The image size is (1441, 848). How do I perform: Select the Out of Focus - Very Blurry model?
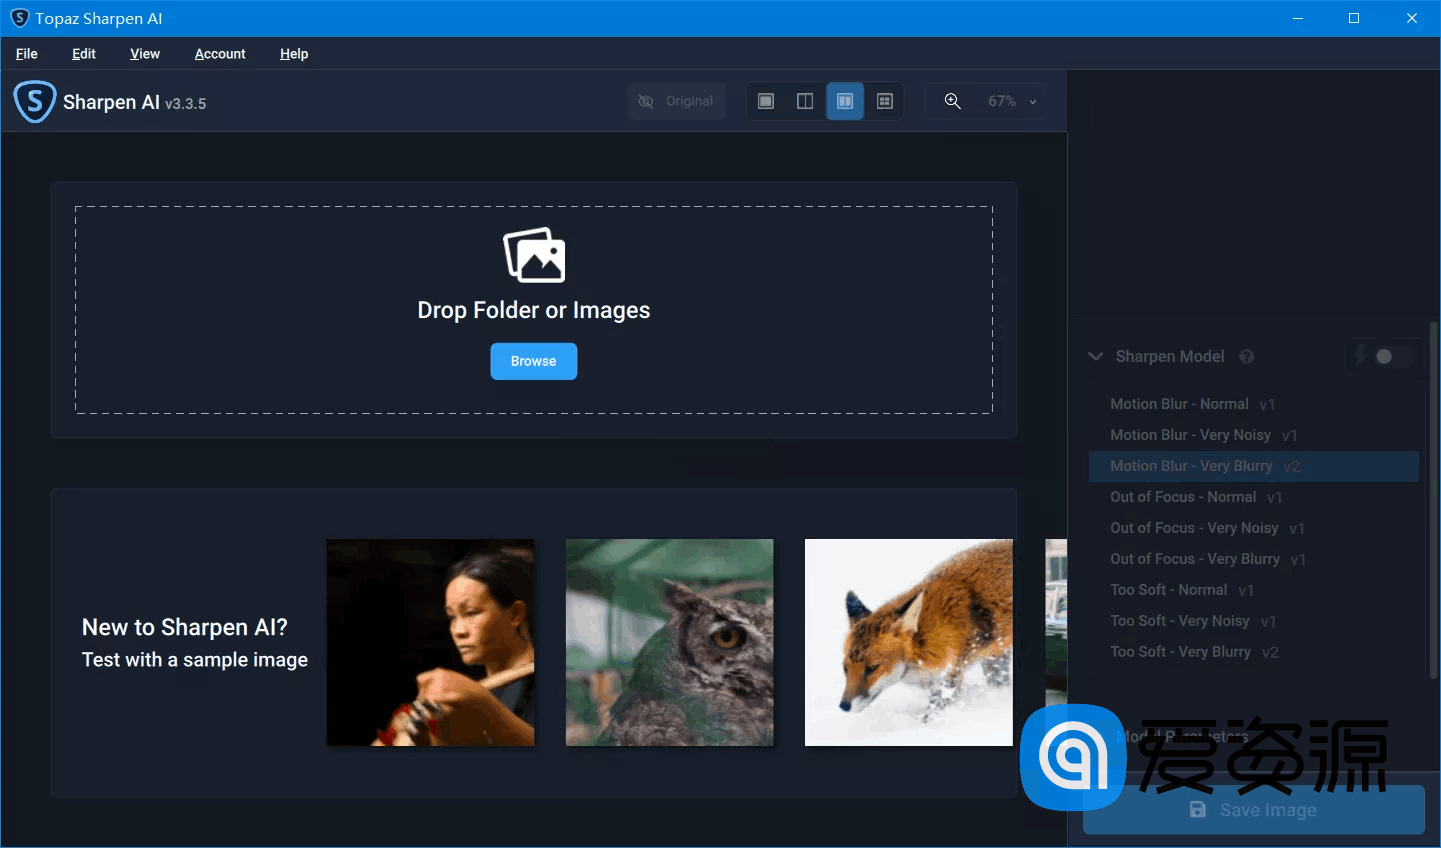tap(1195, 558)
